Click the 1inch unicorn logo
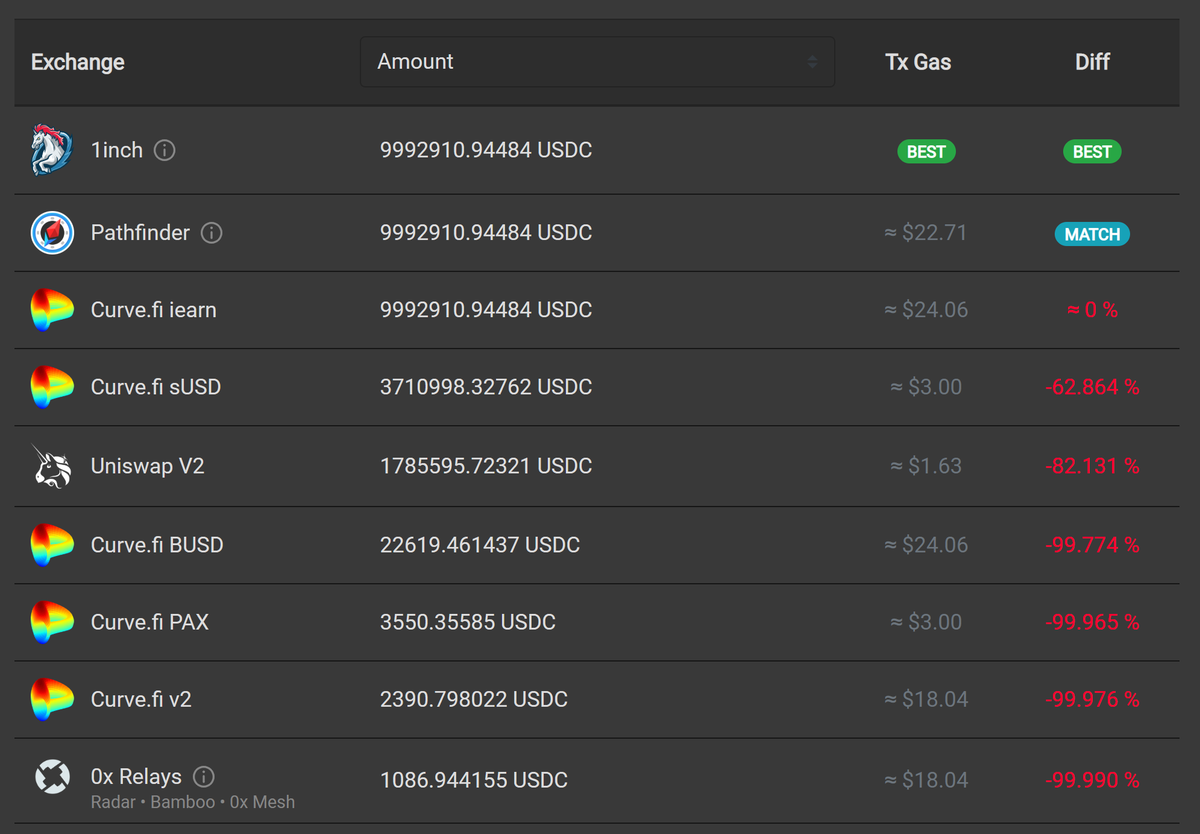 tap(52, 150)
